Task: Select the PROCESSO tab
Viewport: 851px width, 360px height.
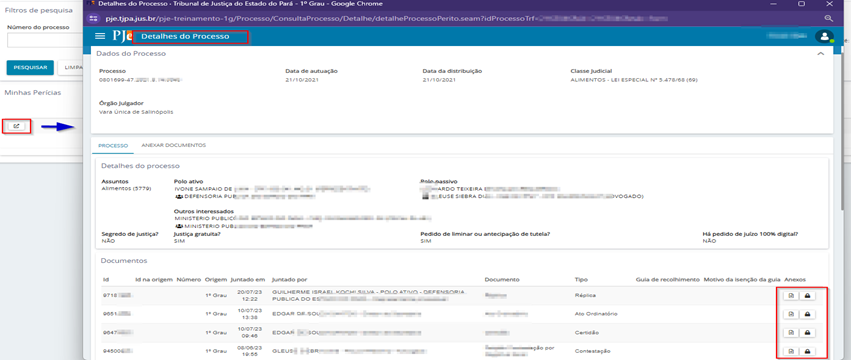Action: click(113, 146)
